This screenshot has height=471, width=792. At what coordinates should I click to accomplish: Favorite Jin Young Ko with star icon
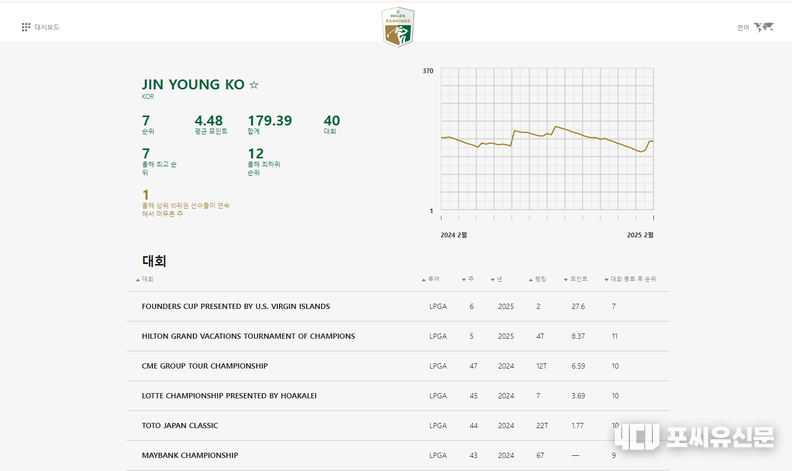point(254,85)
